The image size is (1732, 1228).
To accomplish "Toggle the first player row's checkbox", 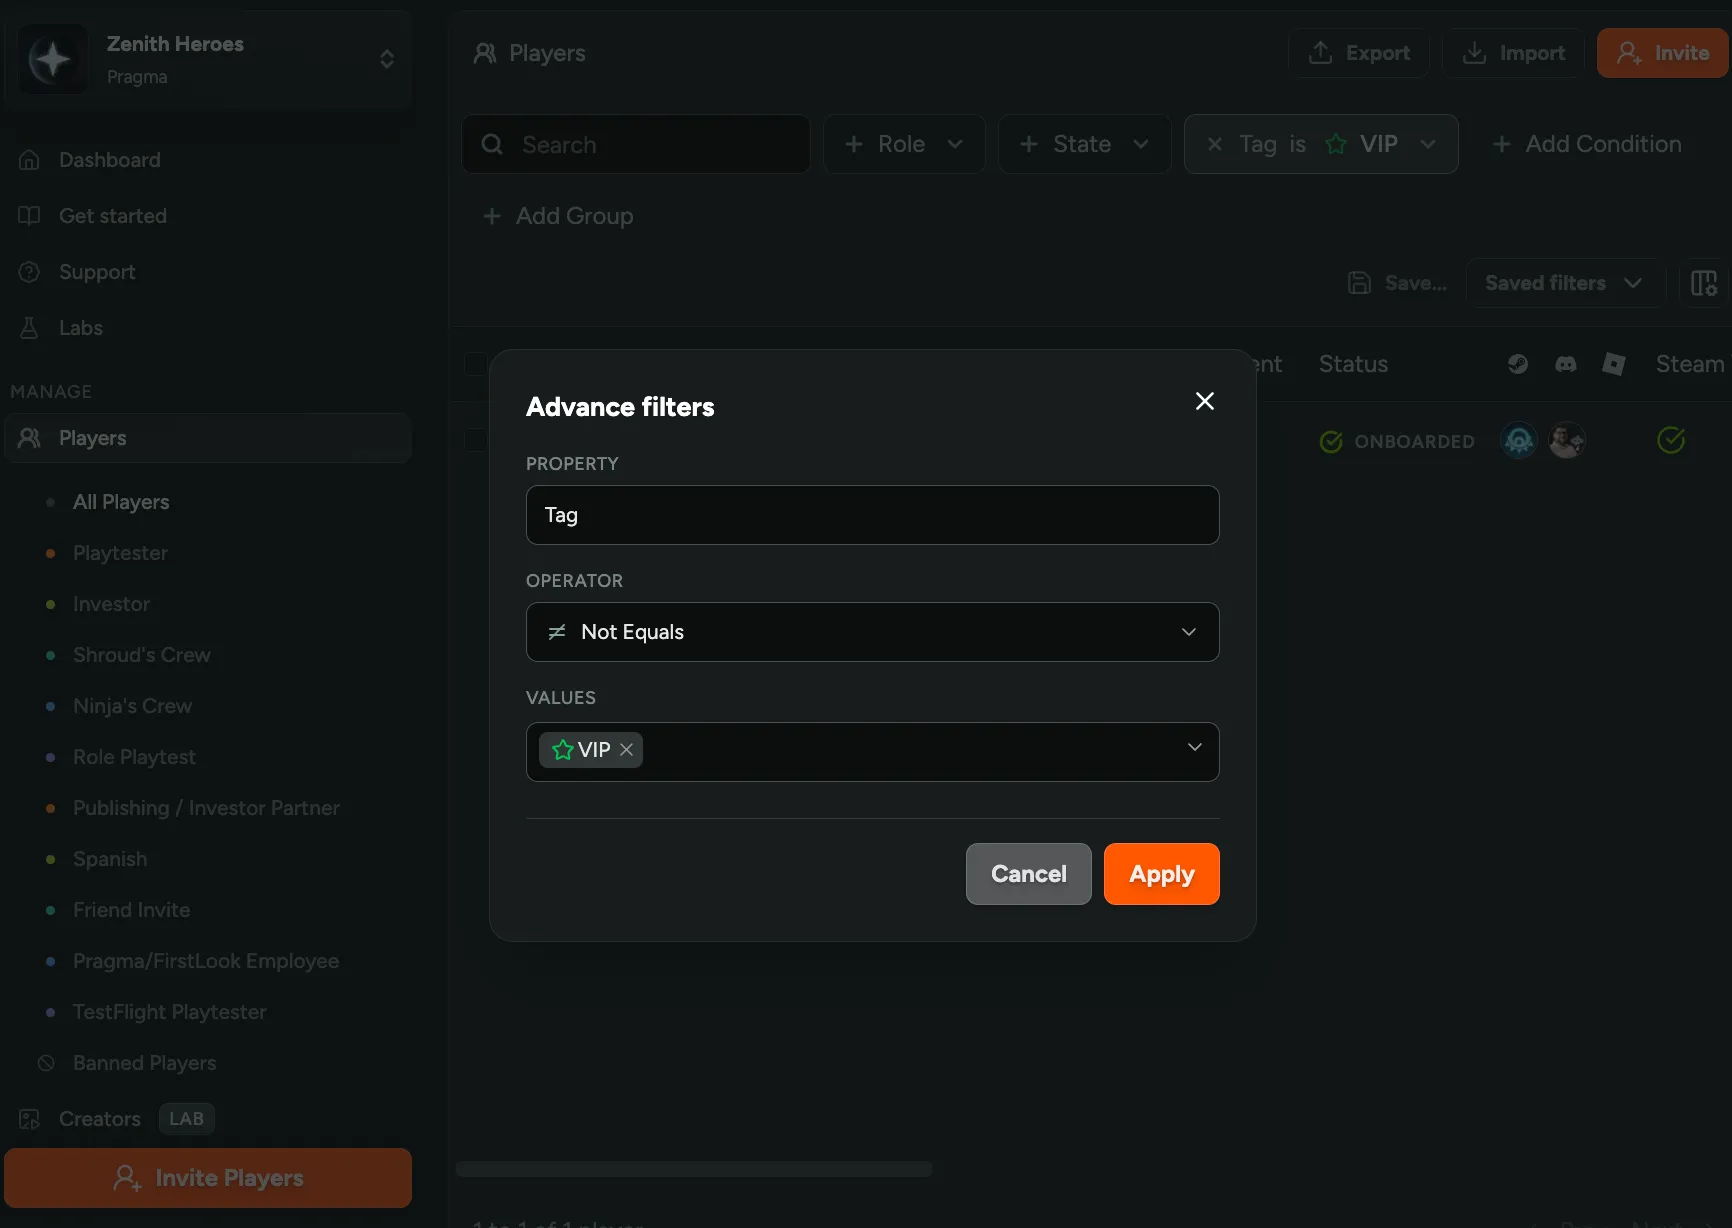I will [475, 441].
